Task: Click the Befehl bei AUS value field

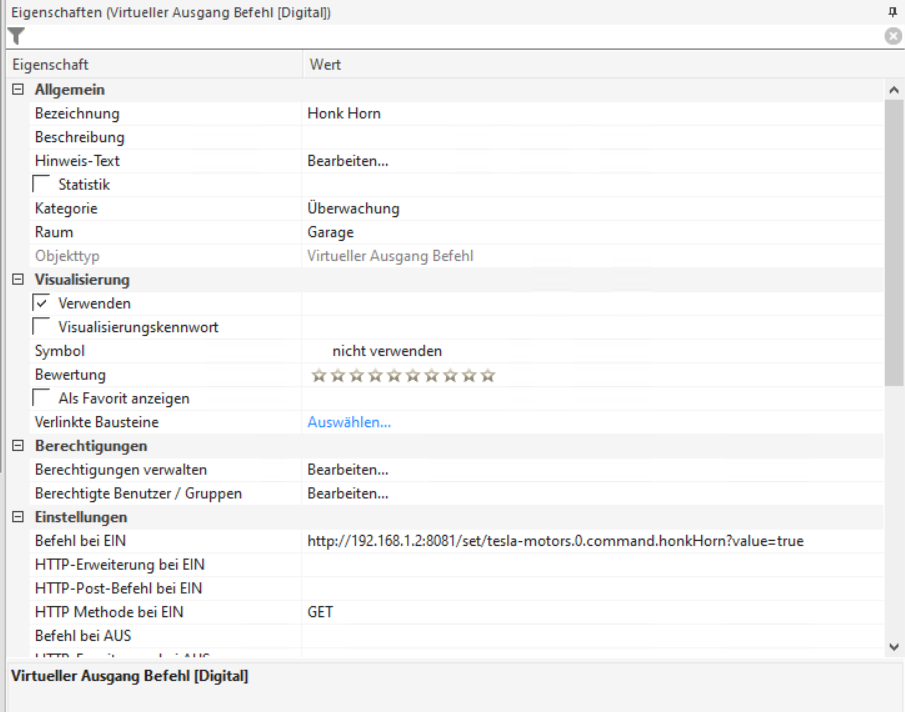Action: click(593, 635)
